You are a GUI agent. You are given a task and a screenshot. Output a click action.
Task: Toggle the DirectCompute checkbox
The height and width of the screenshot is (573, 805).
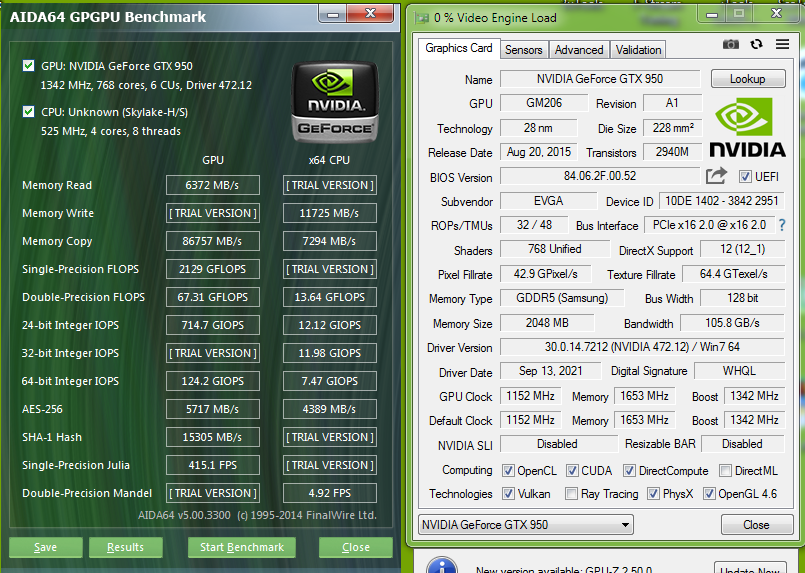click(629, 470)
